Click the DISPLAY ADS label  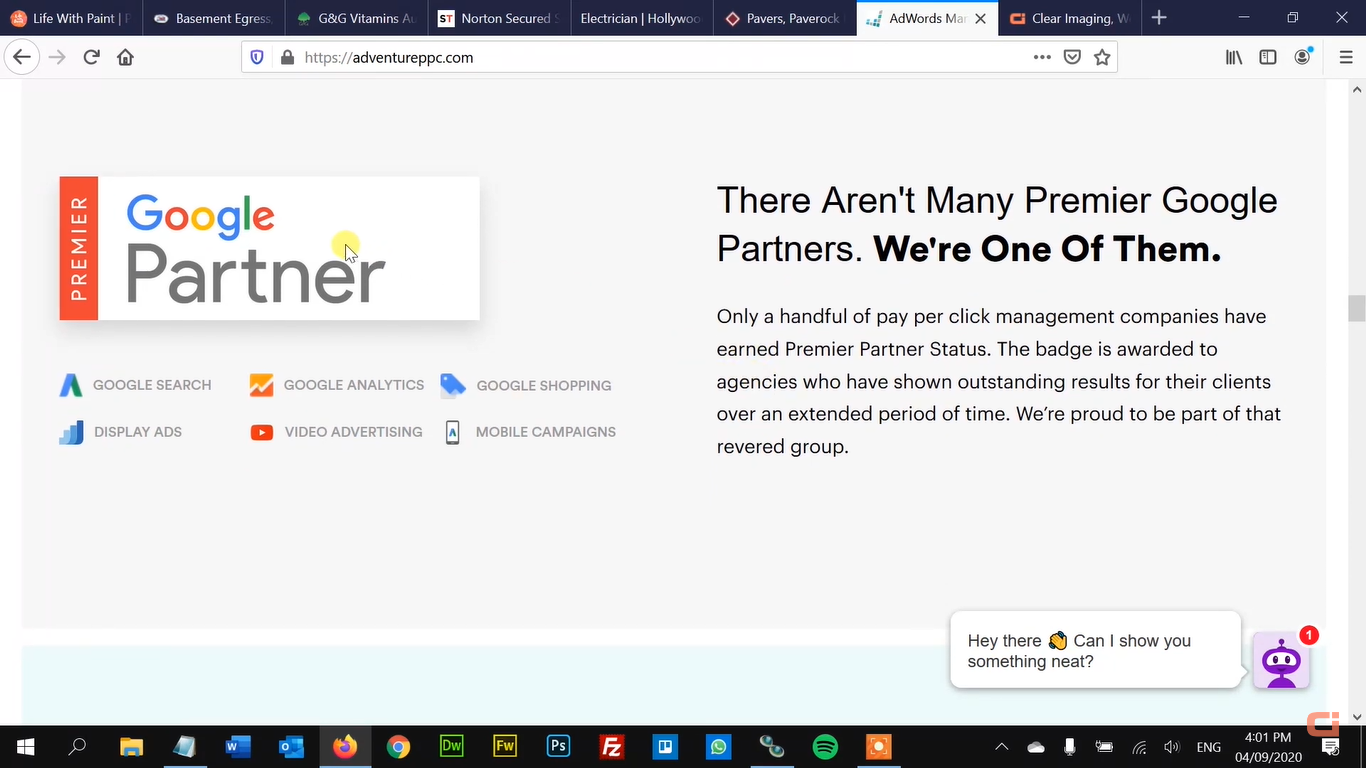coord(138,432)
